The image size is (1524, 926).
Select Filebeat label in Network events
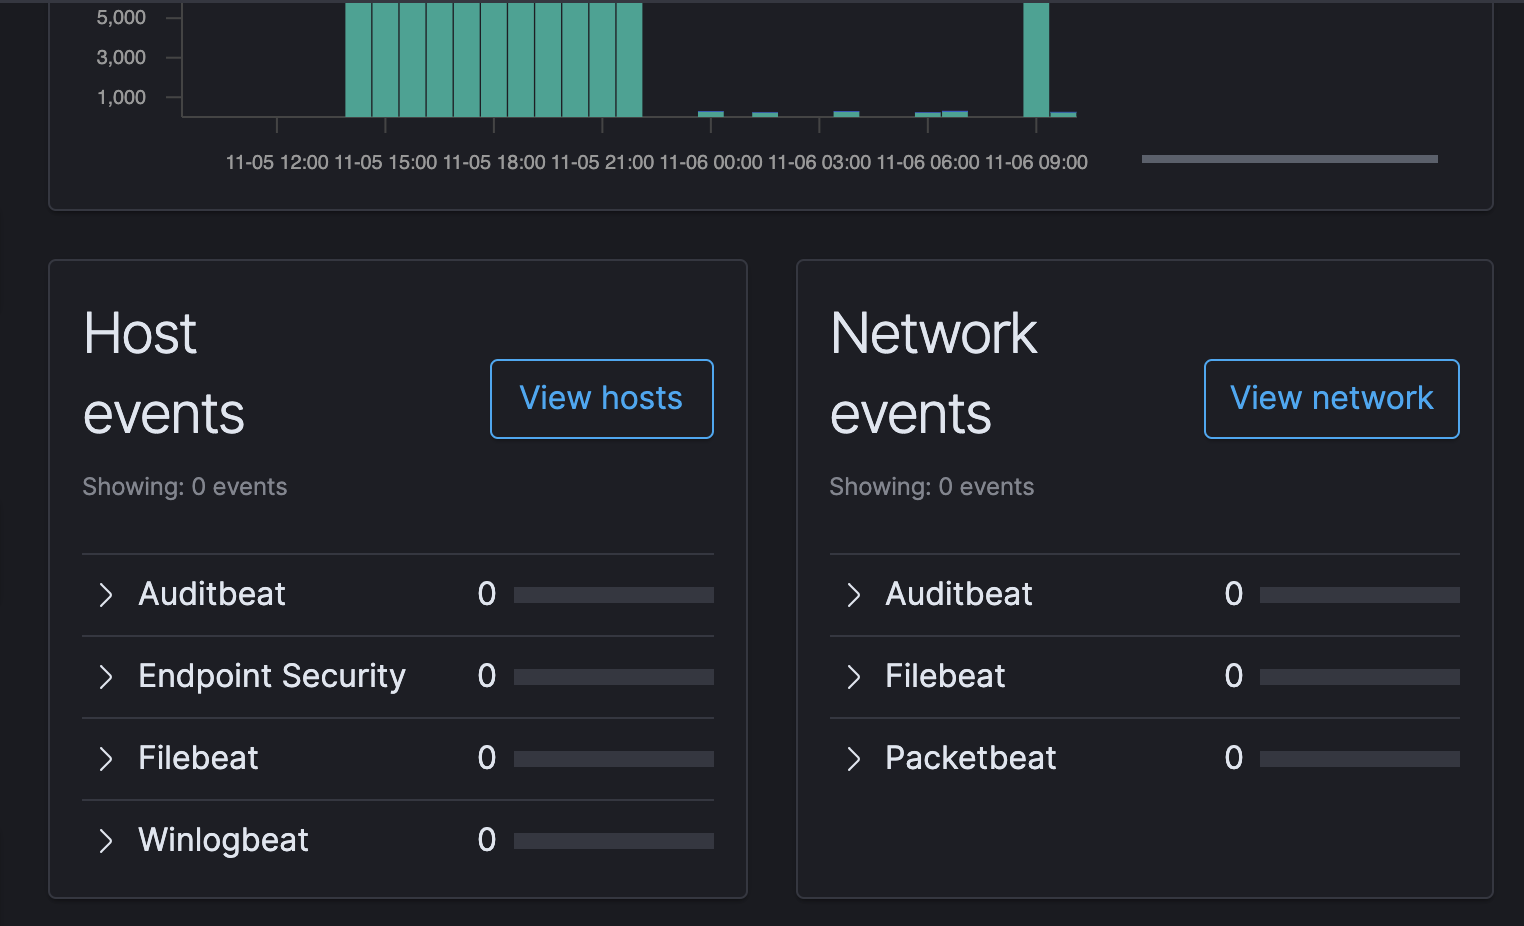pos(945,676)
